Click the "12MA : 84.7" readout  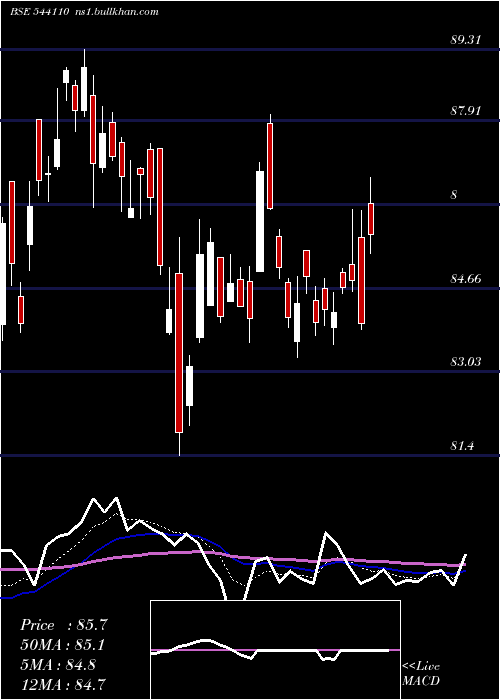(63, 684)
